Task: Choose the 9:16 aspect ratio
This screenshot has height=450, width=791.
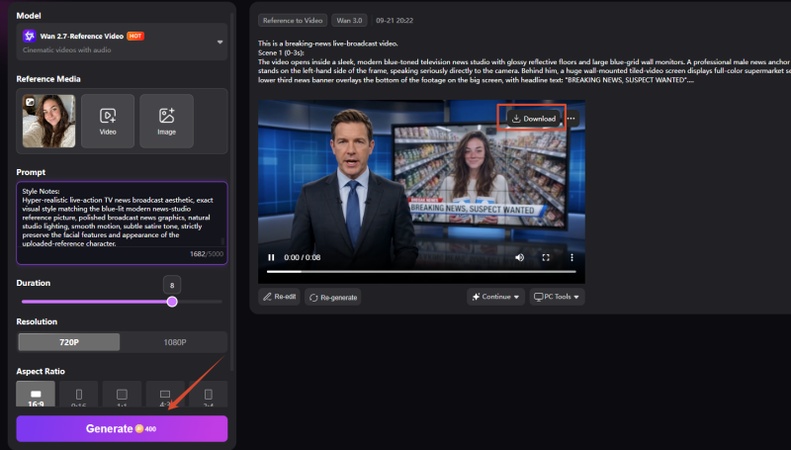Action: (x=79, y=394)
